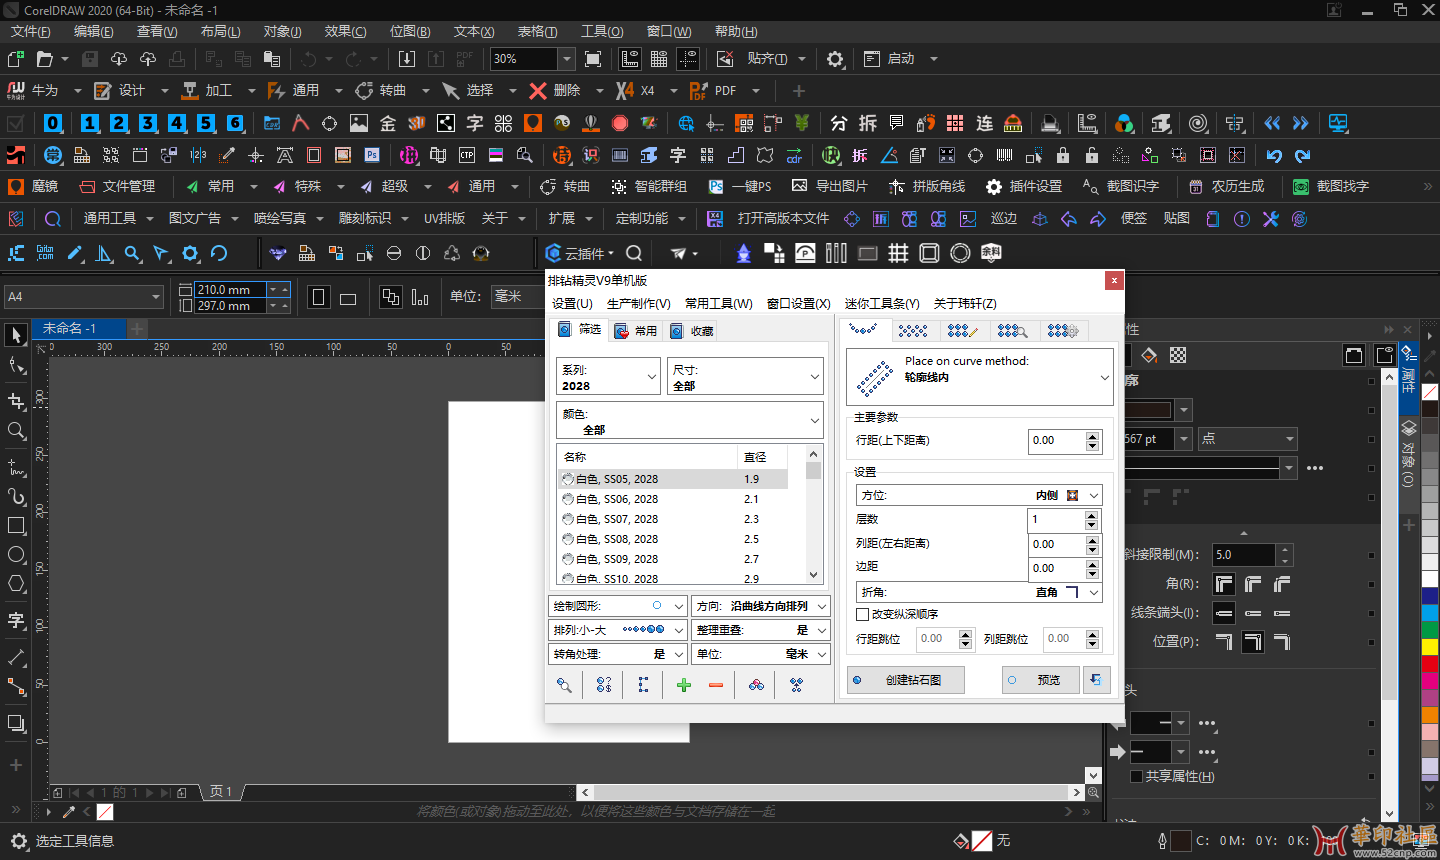Viewport: 1440px width, 860px height.
Task: Click the purple diamond gem toolbar icon
Action: [x=278, y=253]
